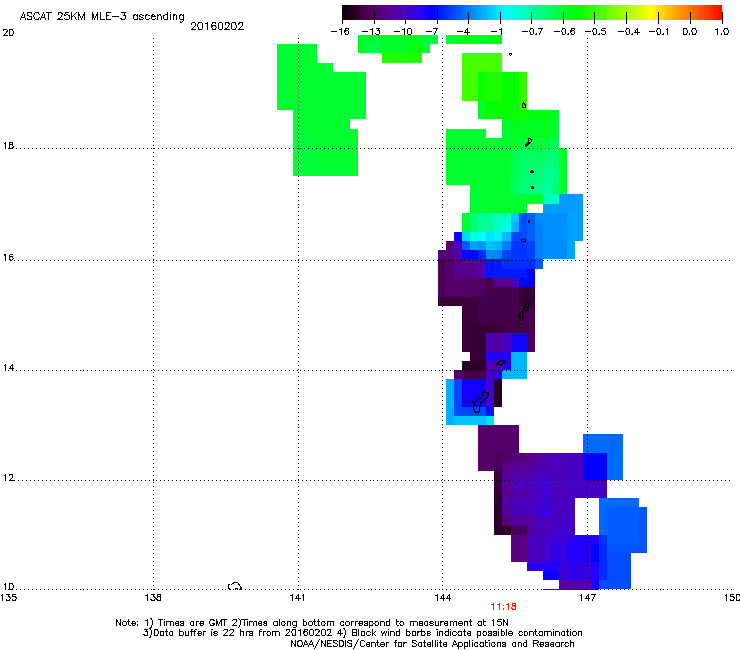Click the -0.4 color bar label
This screenshot has width=740, height=650.
[x=629, y=32]
